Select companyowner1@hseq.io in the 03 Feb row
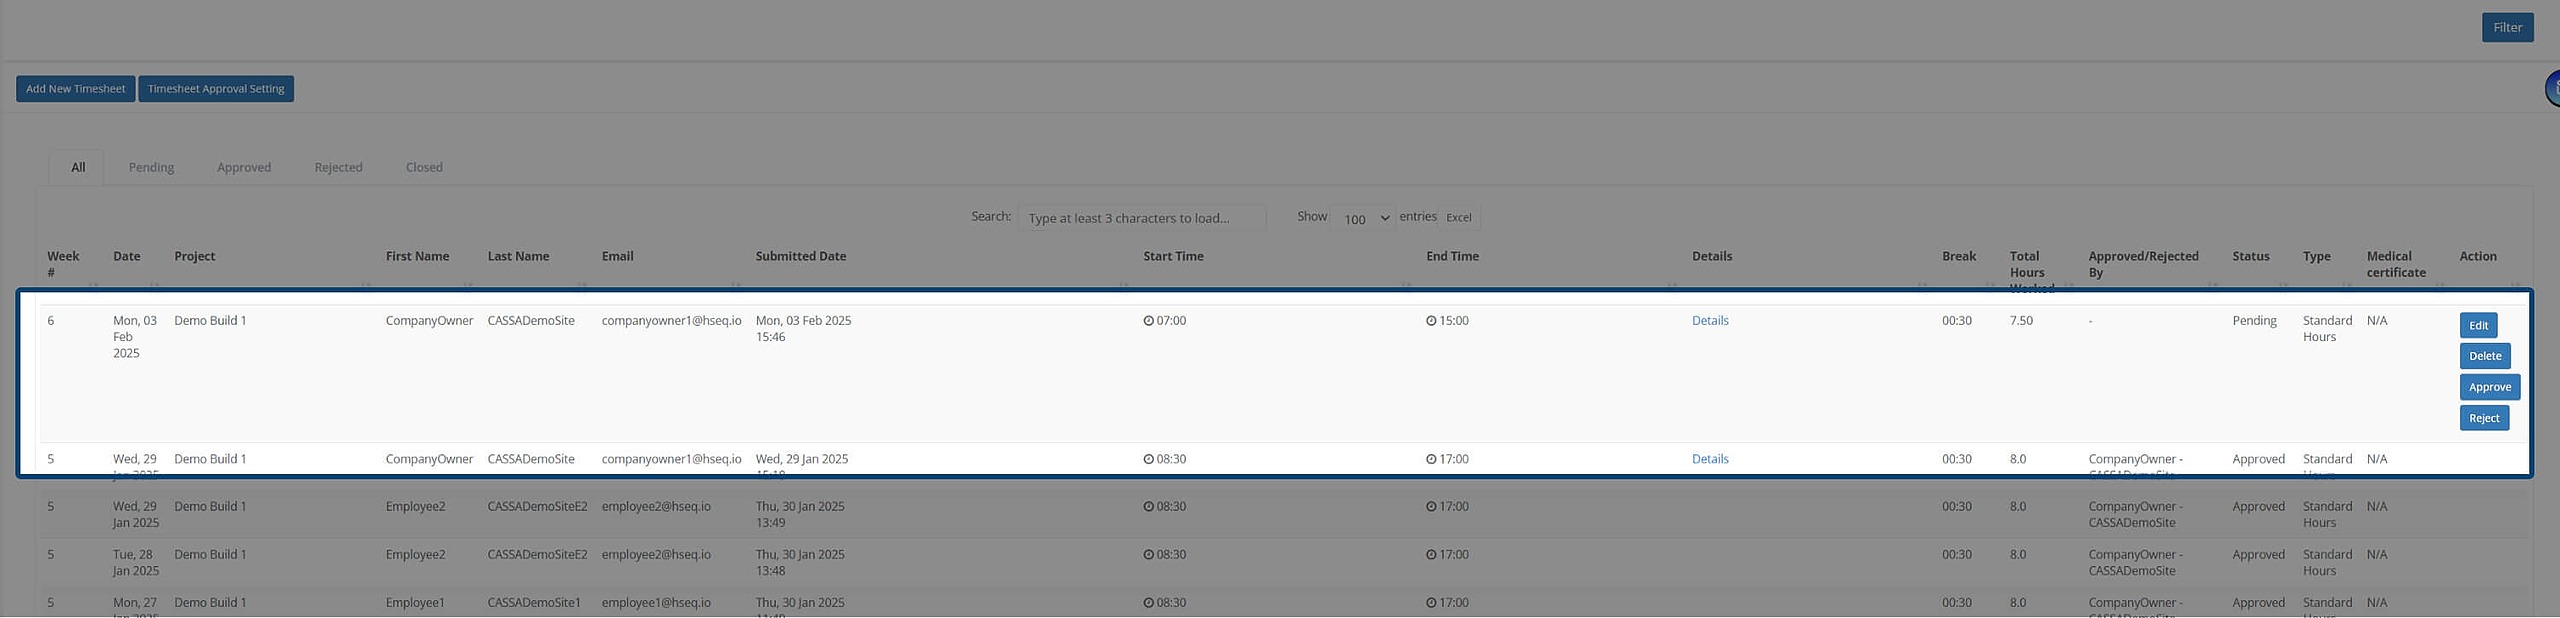This screenshot has width=2560, height=618. coord(671,321)
